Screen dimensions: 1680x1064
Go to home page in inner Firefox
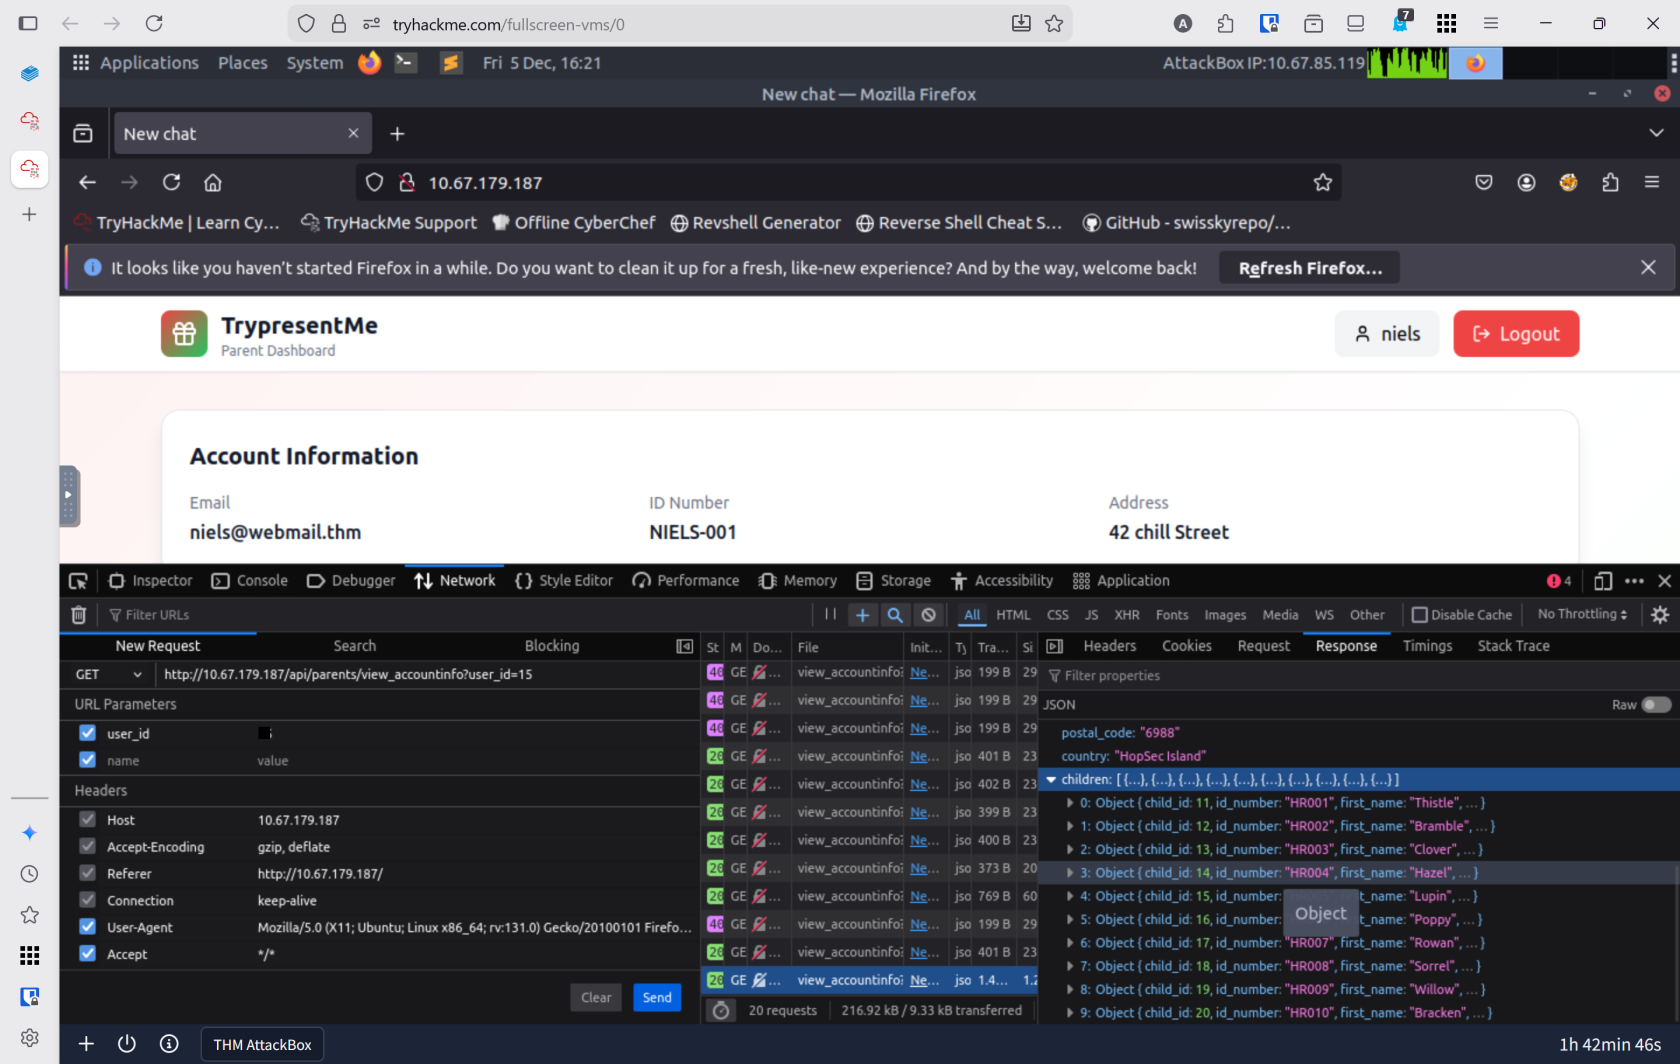[213, 182]
